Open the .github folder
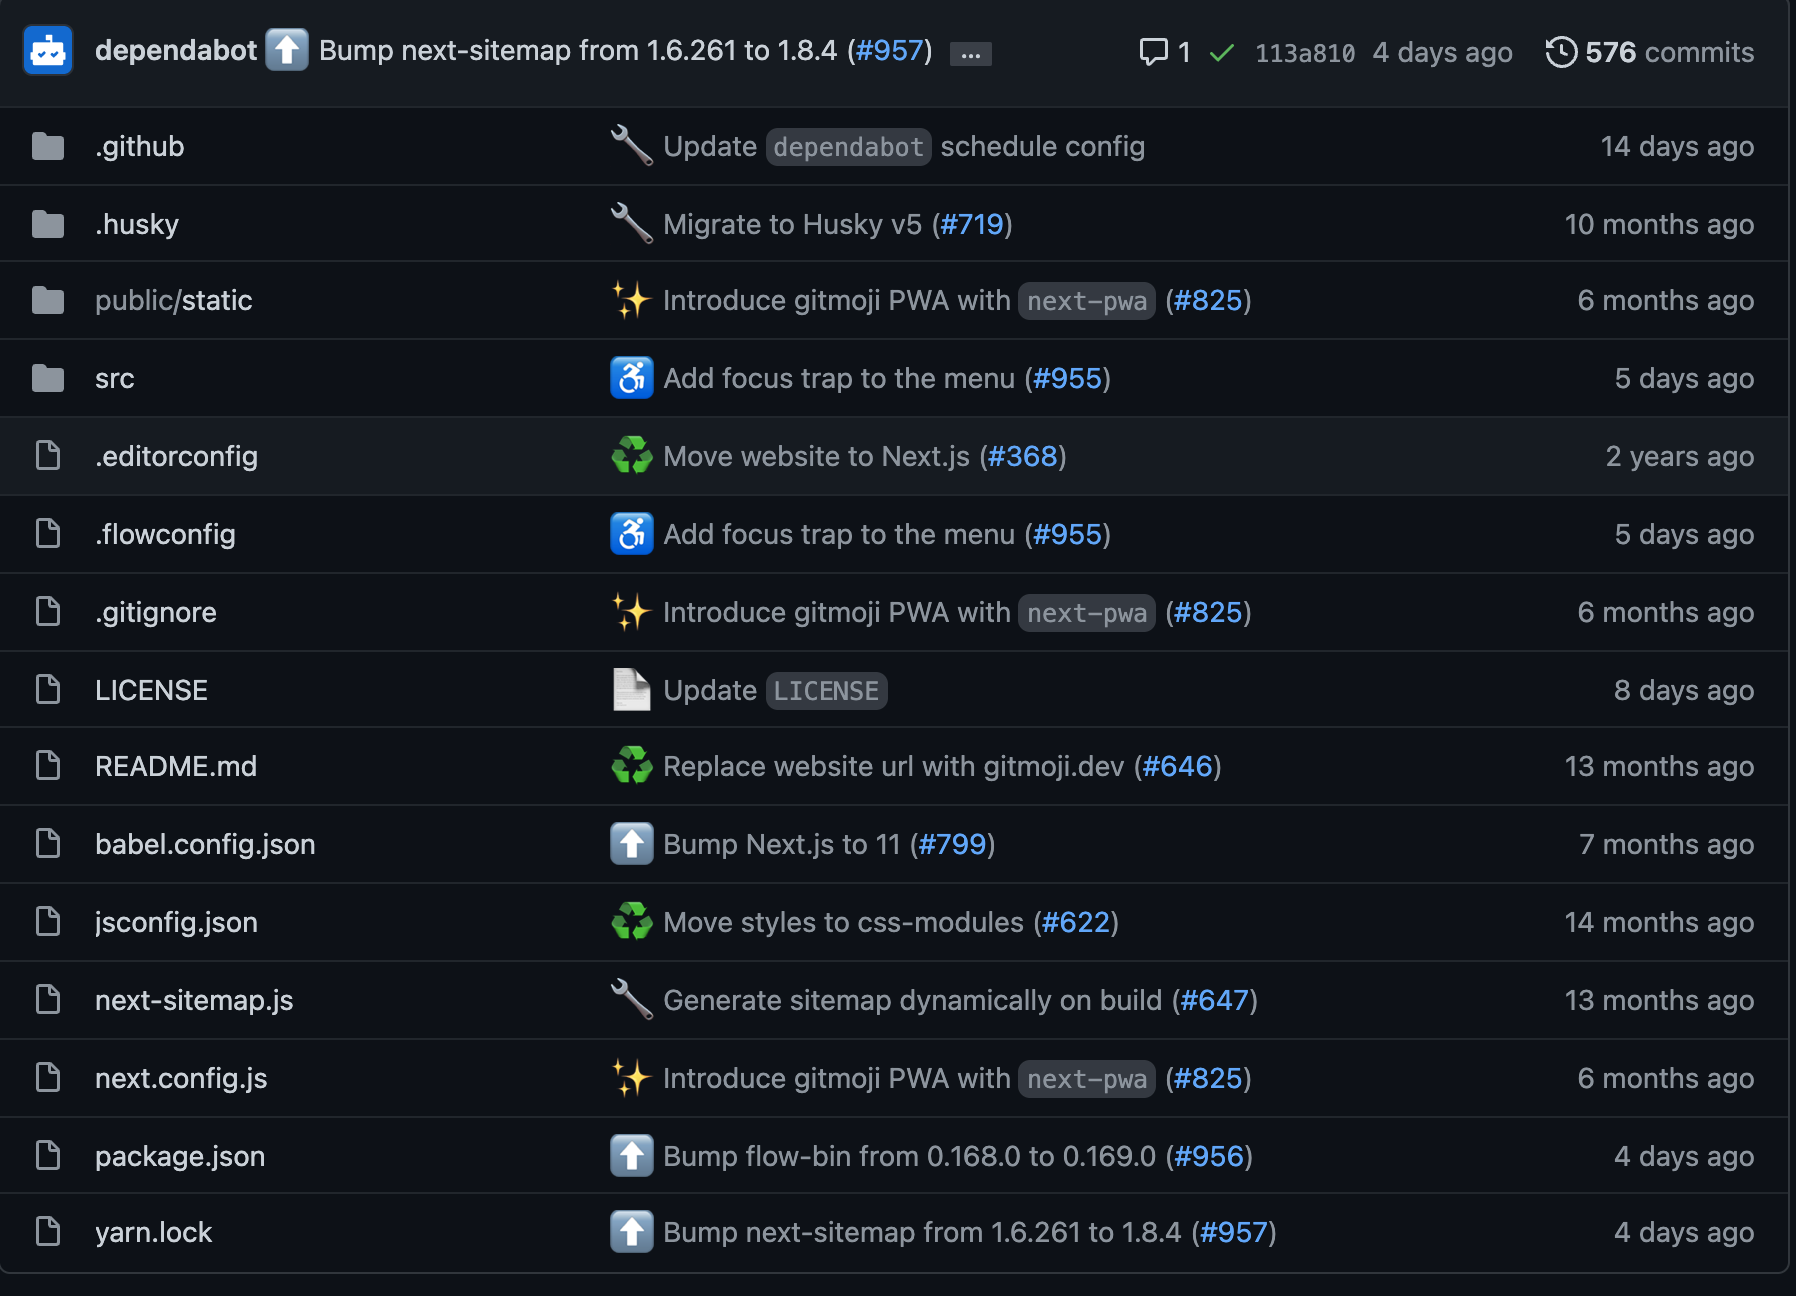The height and width of the screenshot is (1296, 1796). pyautogui.click(x=139, y=146)
